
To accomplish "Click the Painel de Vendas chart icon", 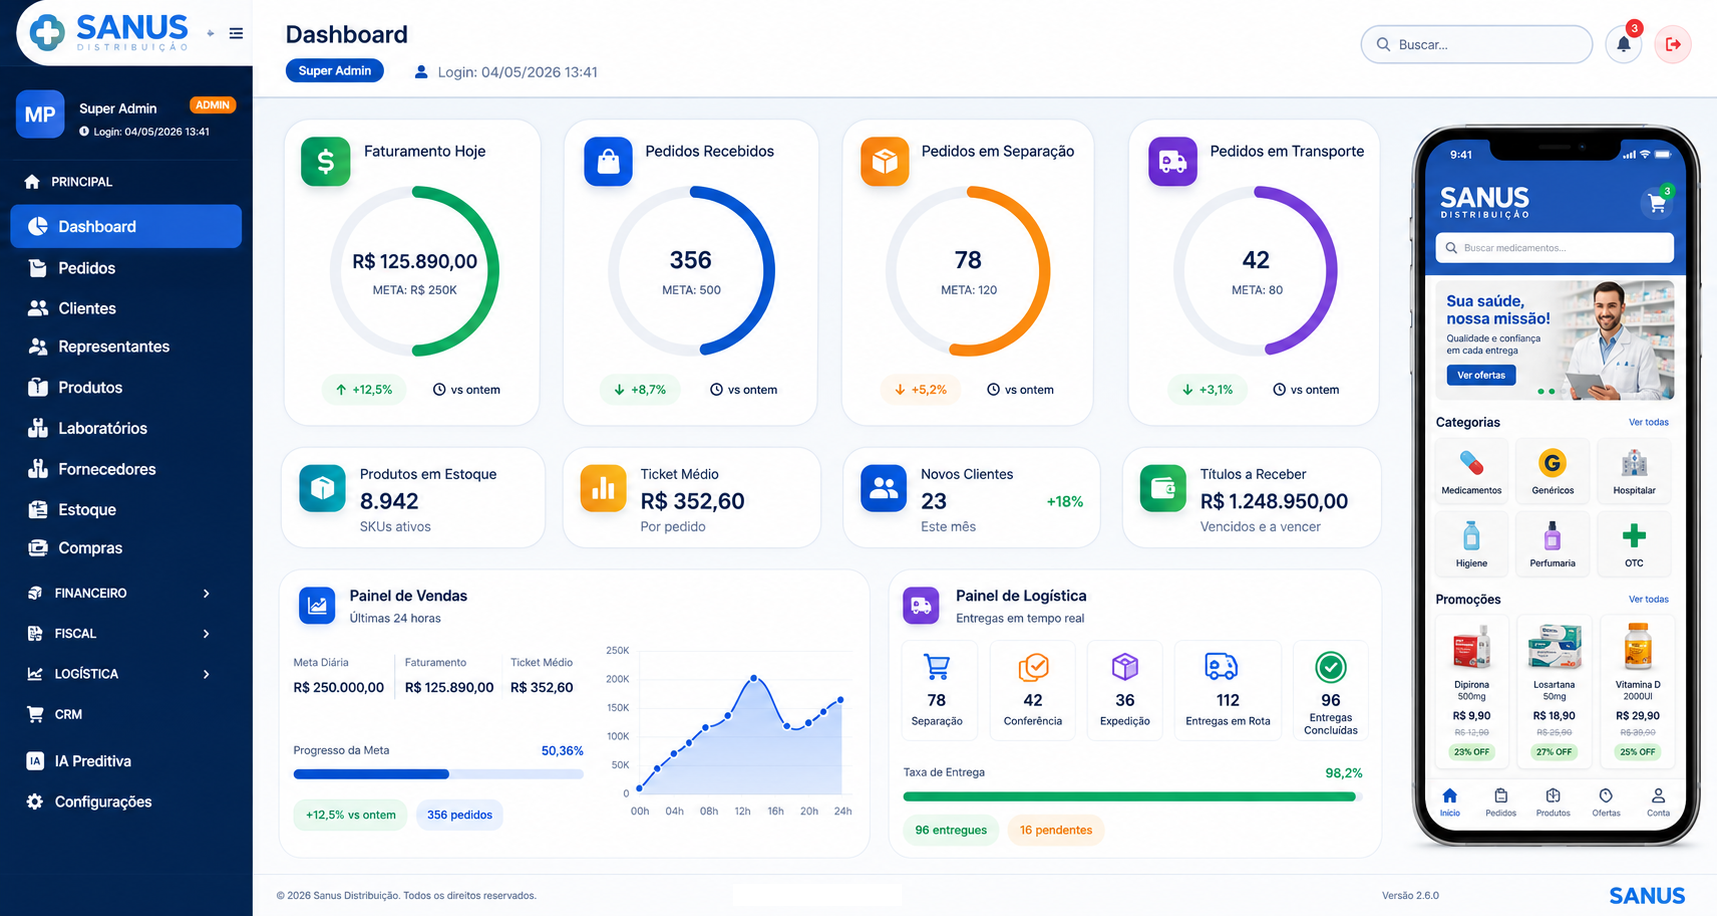I will pos(317,605).
